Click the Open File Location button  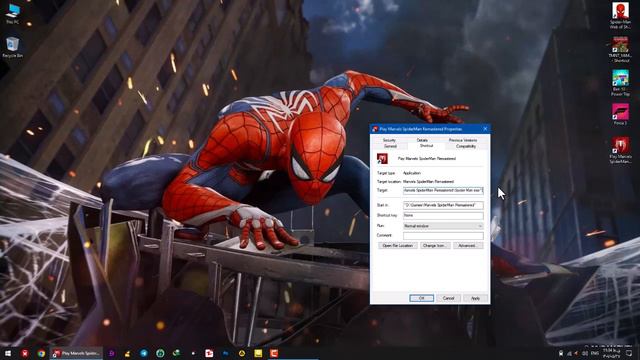tap(398, 246)
